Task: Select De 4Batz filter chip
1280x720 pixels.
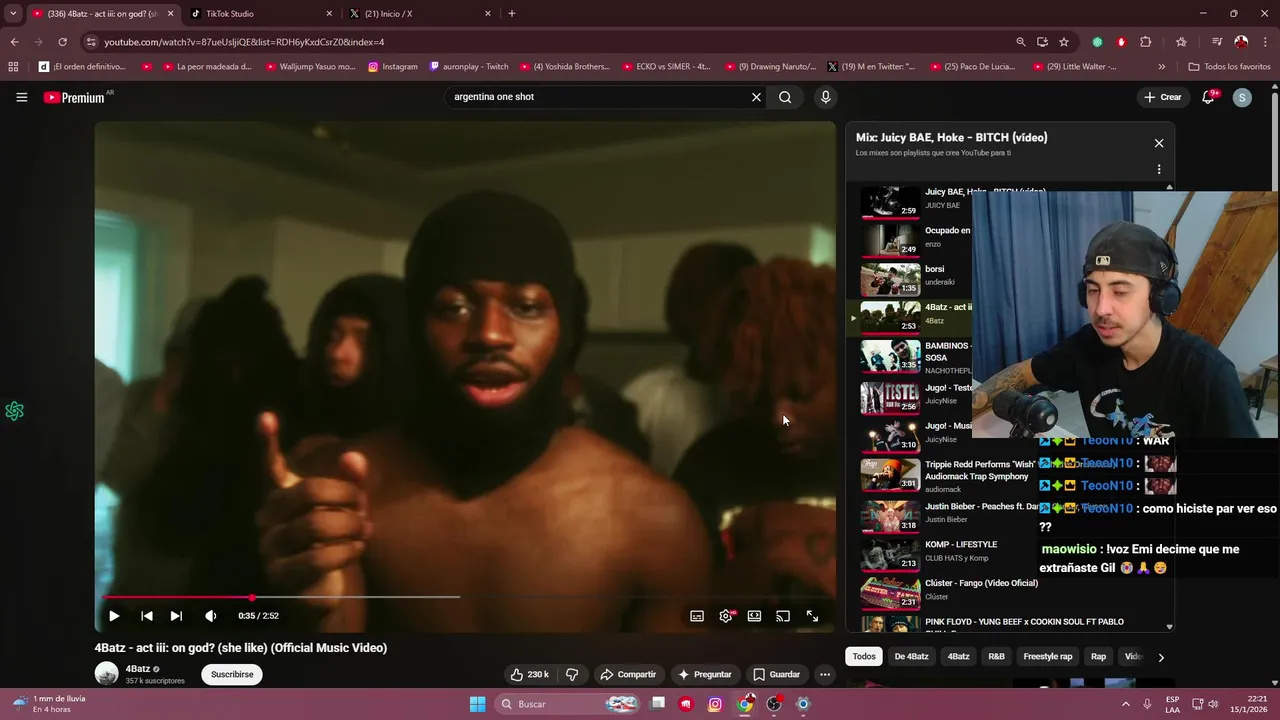Action: click(911, 657)
